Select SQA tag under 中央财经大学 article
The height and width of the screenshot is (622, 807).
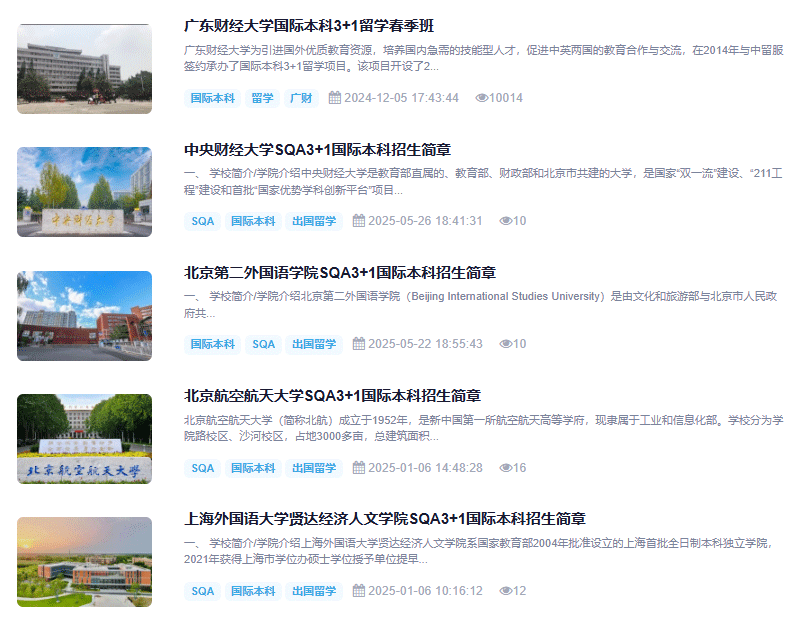point(203,221)
